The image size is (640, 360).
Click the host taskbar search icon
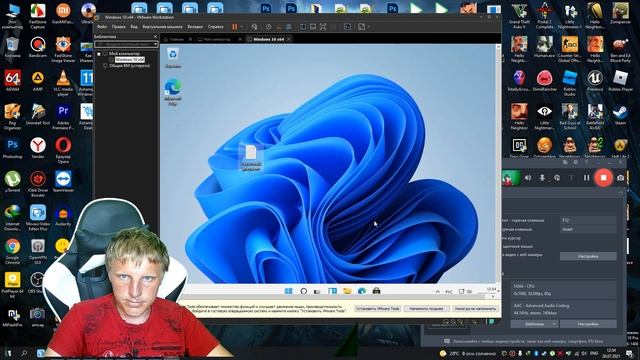pyautogui.click(x=24, y=353)
